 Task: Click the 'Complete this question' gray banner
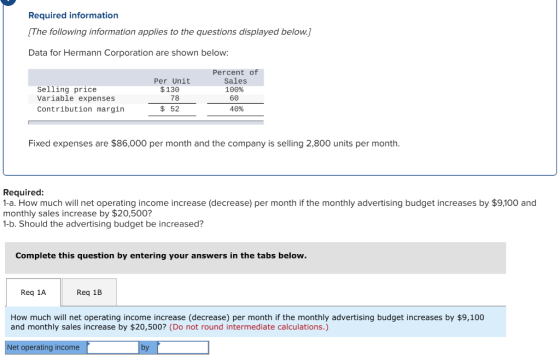click(x=255, y=258)
